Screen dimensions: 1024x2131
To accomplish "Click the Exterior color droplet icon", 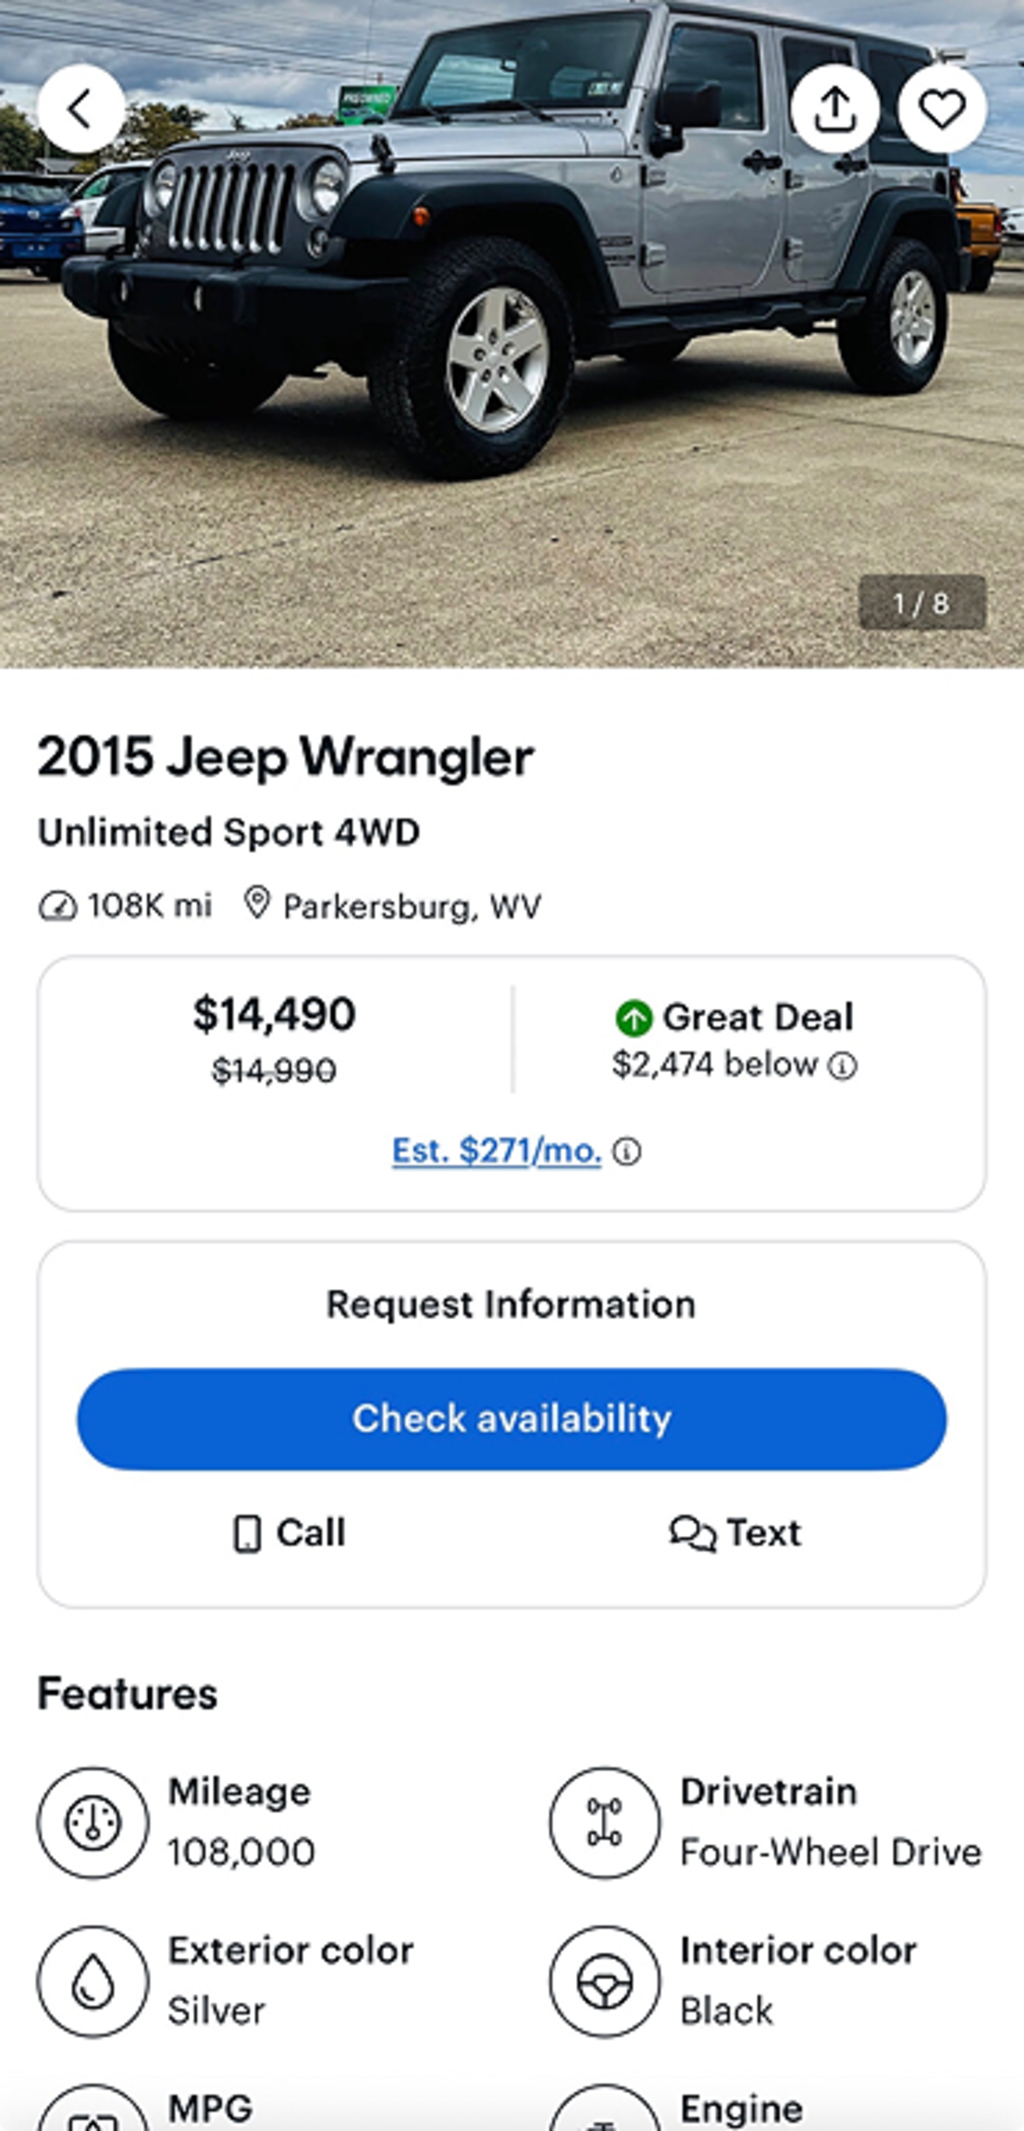I will (x=93, y=1981).
